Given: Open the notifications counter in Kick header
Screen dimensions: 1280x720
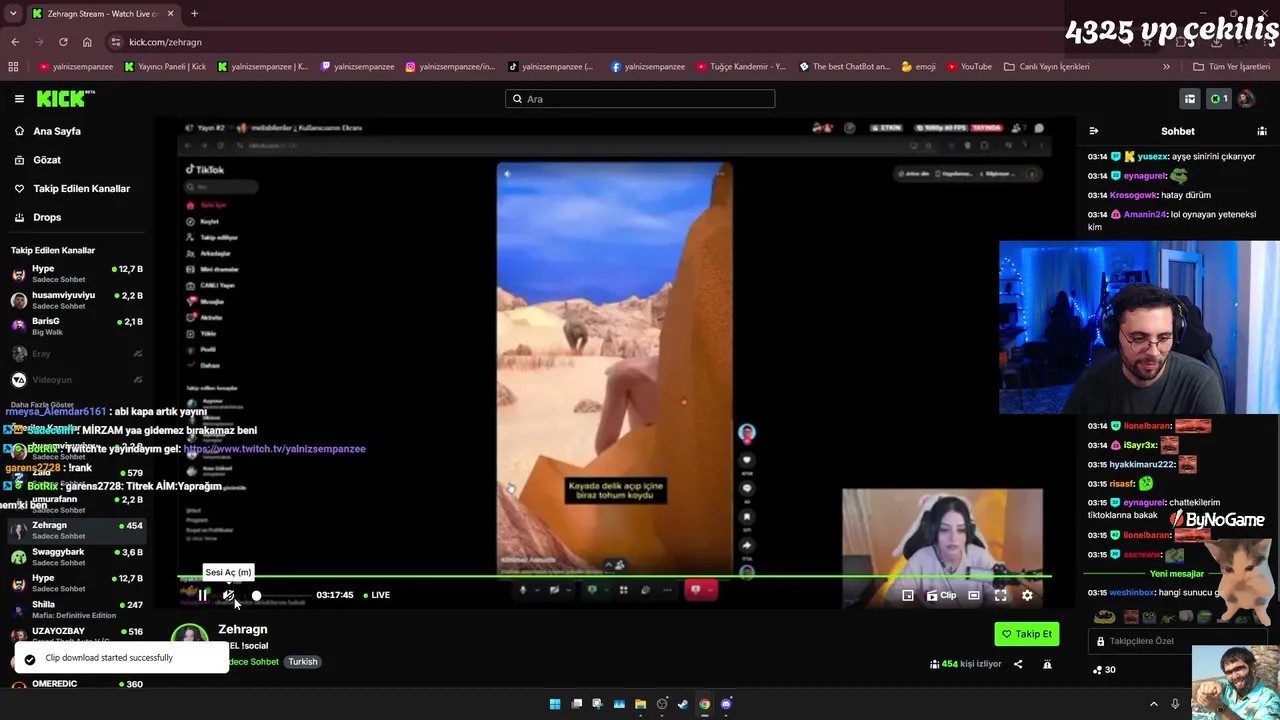Looking at the screenshot, I should pyautogui.click(x=1219, y=99).
